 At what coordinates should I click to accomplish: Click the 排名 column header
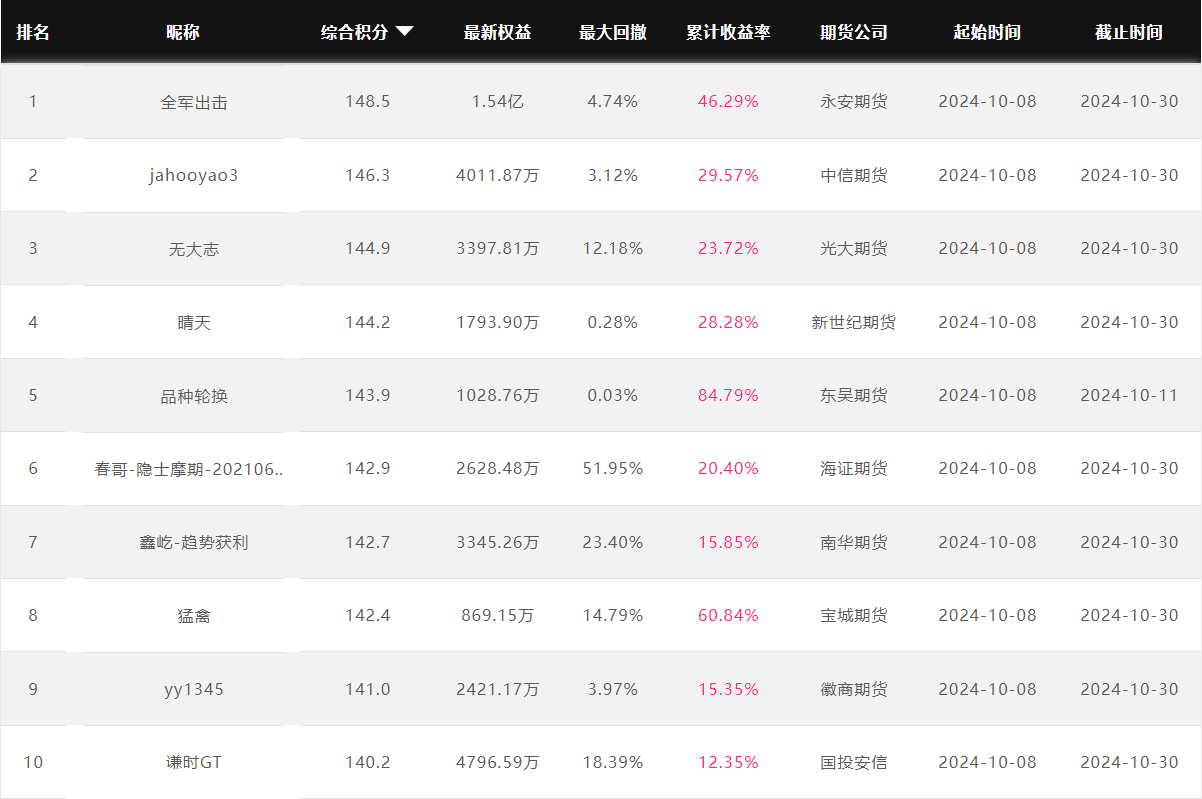[x=33, y=32]
